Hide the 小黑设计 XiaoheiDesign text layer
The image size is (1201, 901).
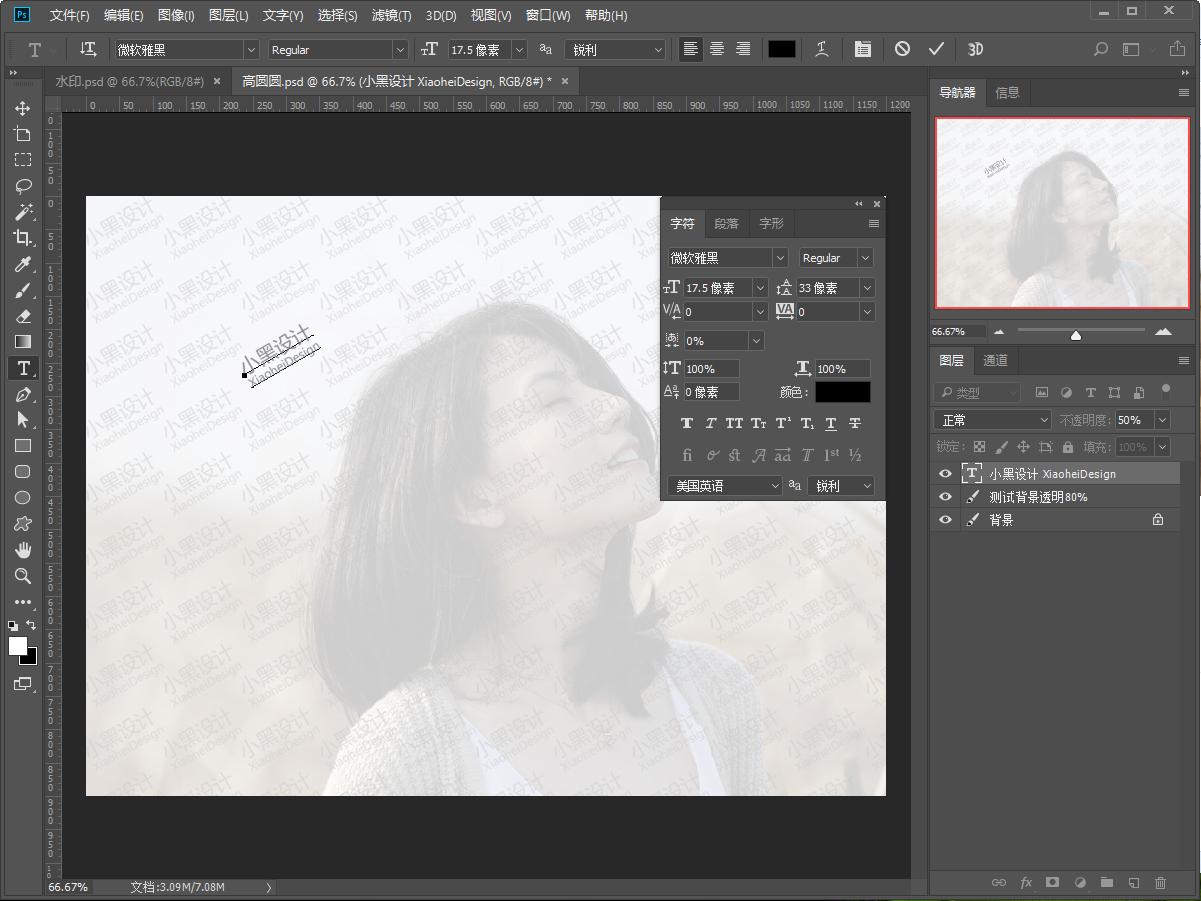tap(945, 474)
